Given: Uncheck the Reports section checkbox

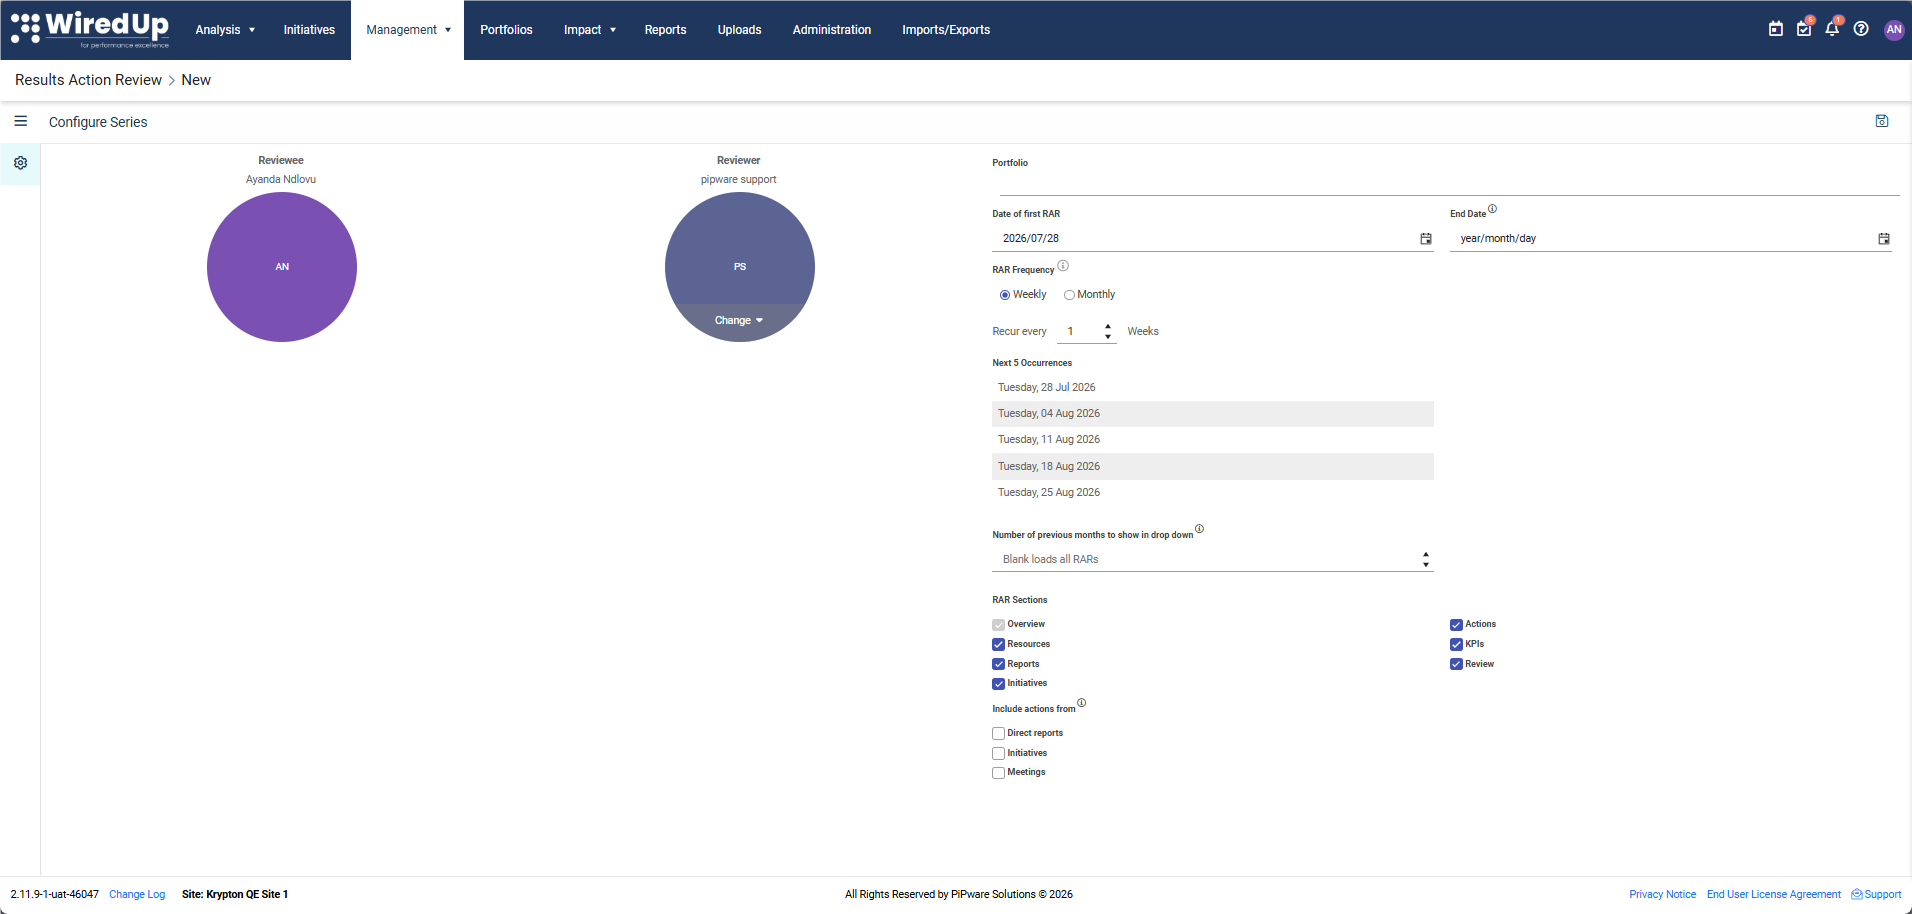Looking at the screenshot, I should [x=998, y=664].
